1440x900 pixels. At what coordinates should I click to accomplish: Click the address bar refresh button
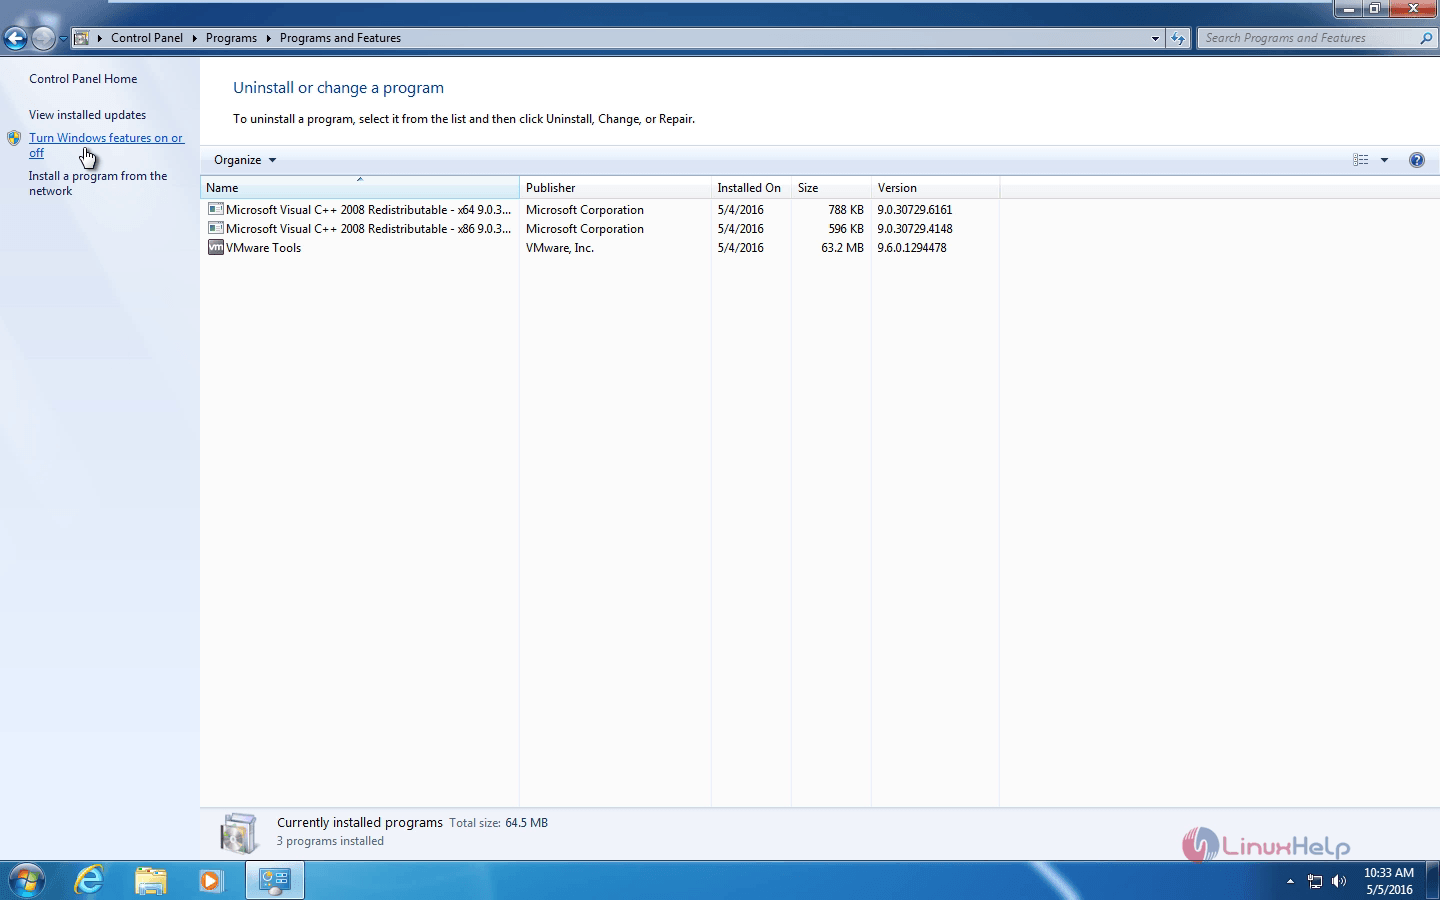coord(1178,38)
